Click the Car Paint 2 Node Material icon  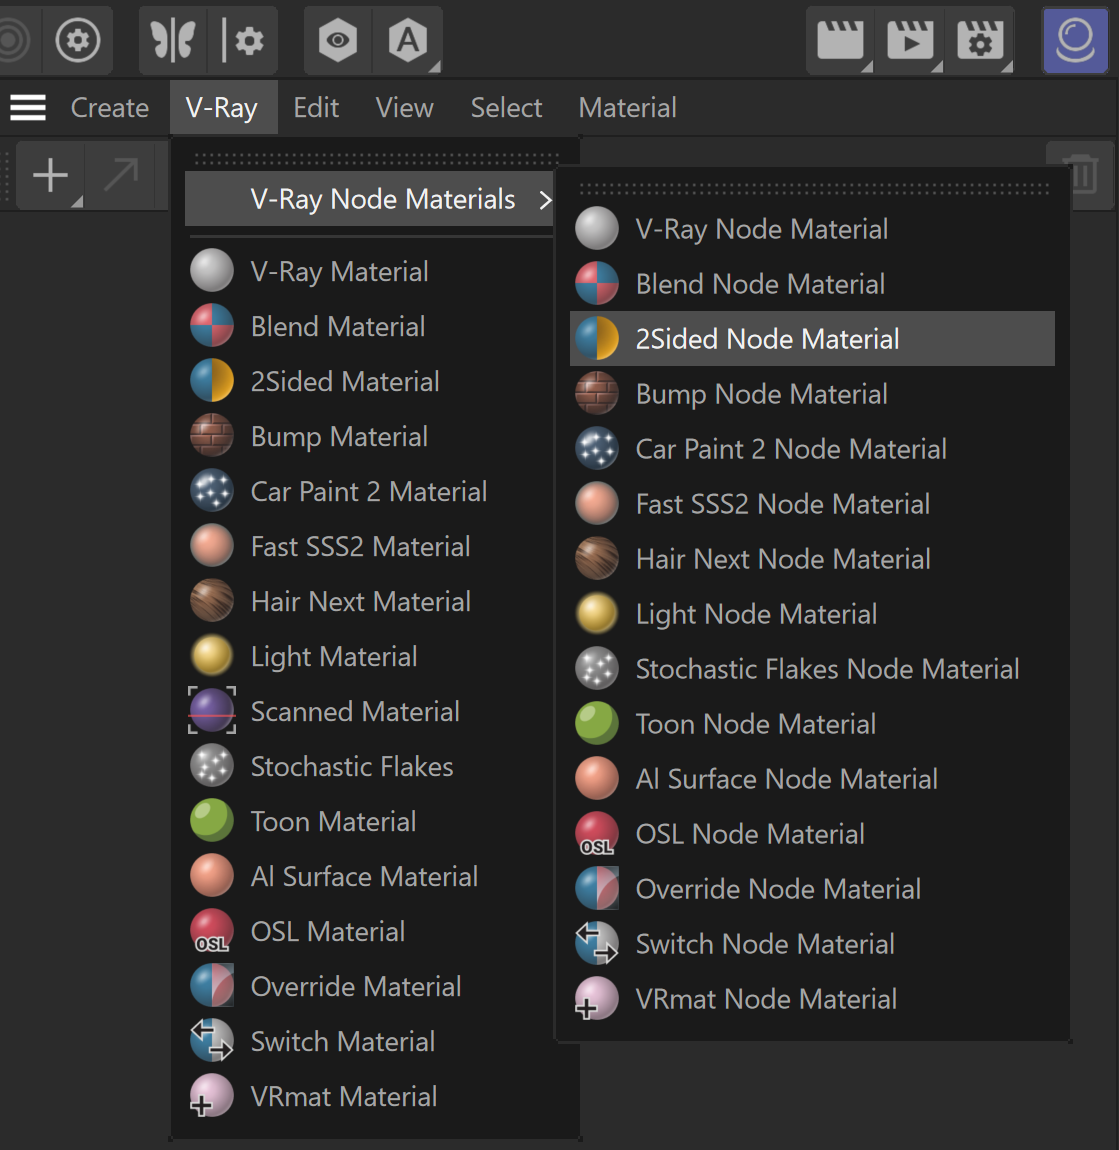click(597, 448)
